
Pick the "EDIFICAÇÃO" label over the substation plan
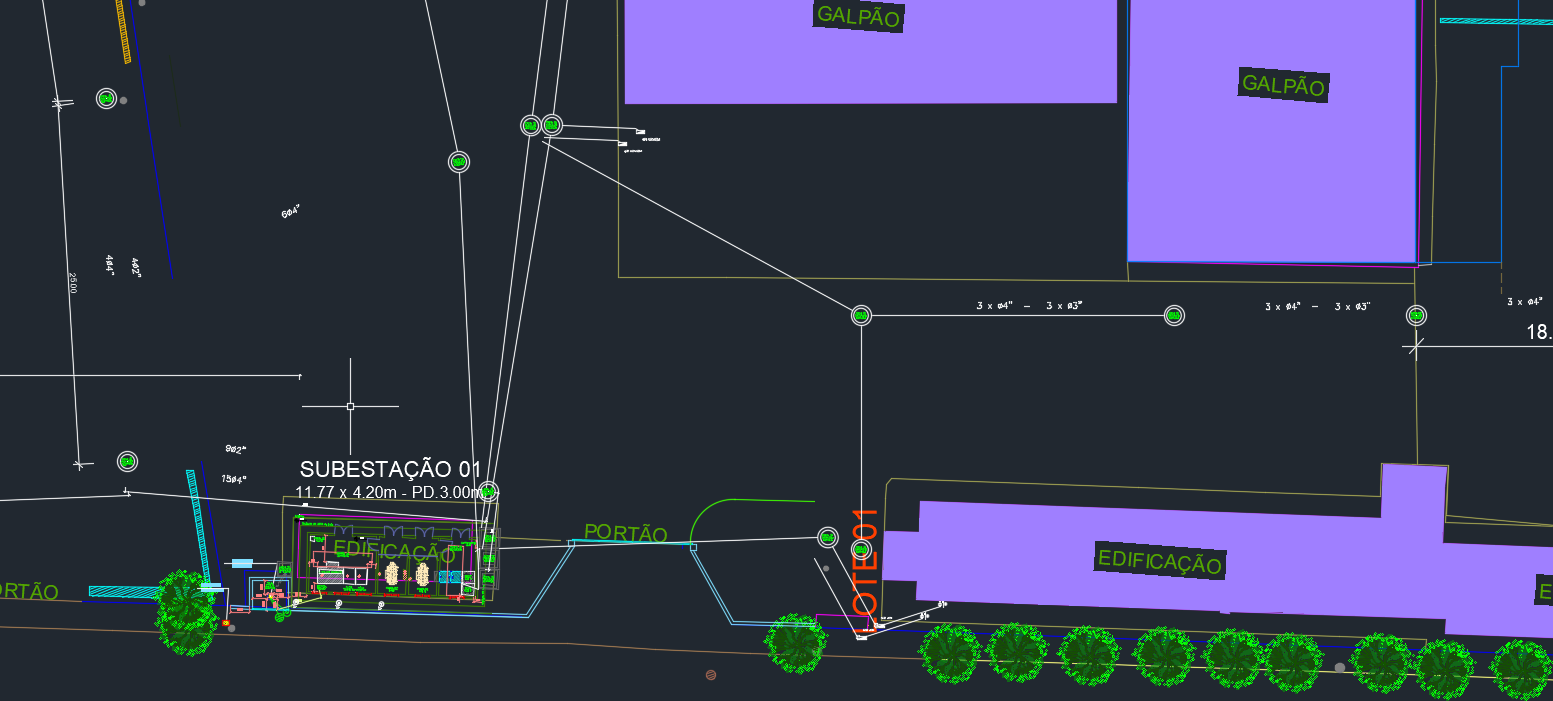click(x=393, y=548)
